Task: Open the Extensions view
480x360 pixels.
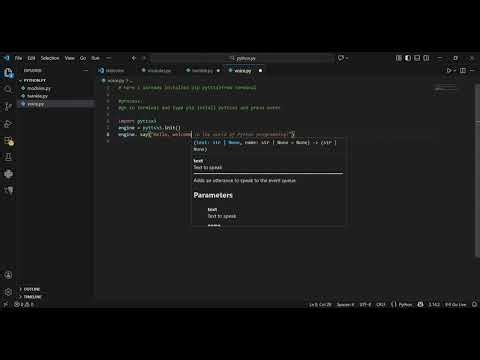Action: (8, 141)
